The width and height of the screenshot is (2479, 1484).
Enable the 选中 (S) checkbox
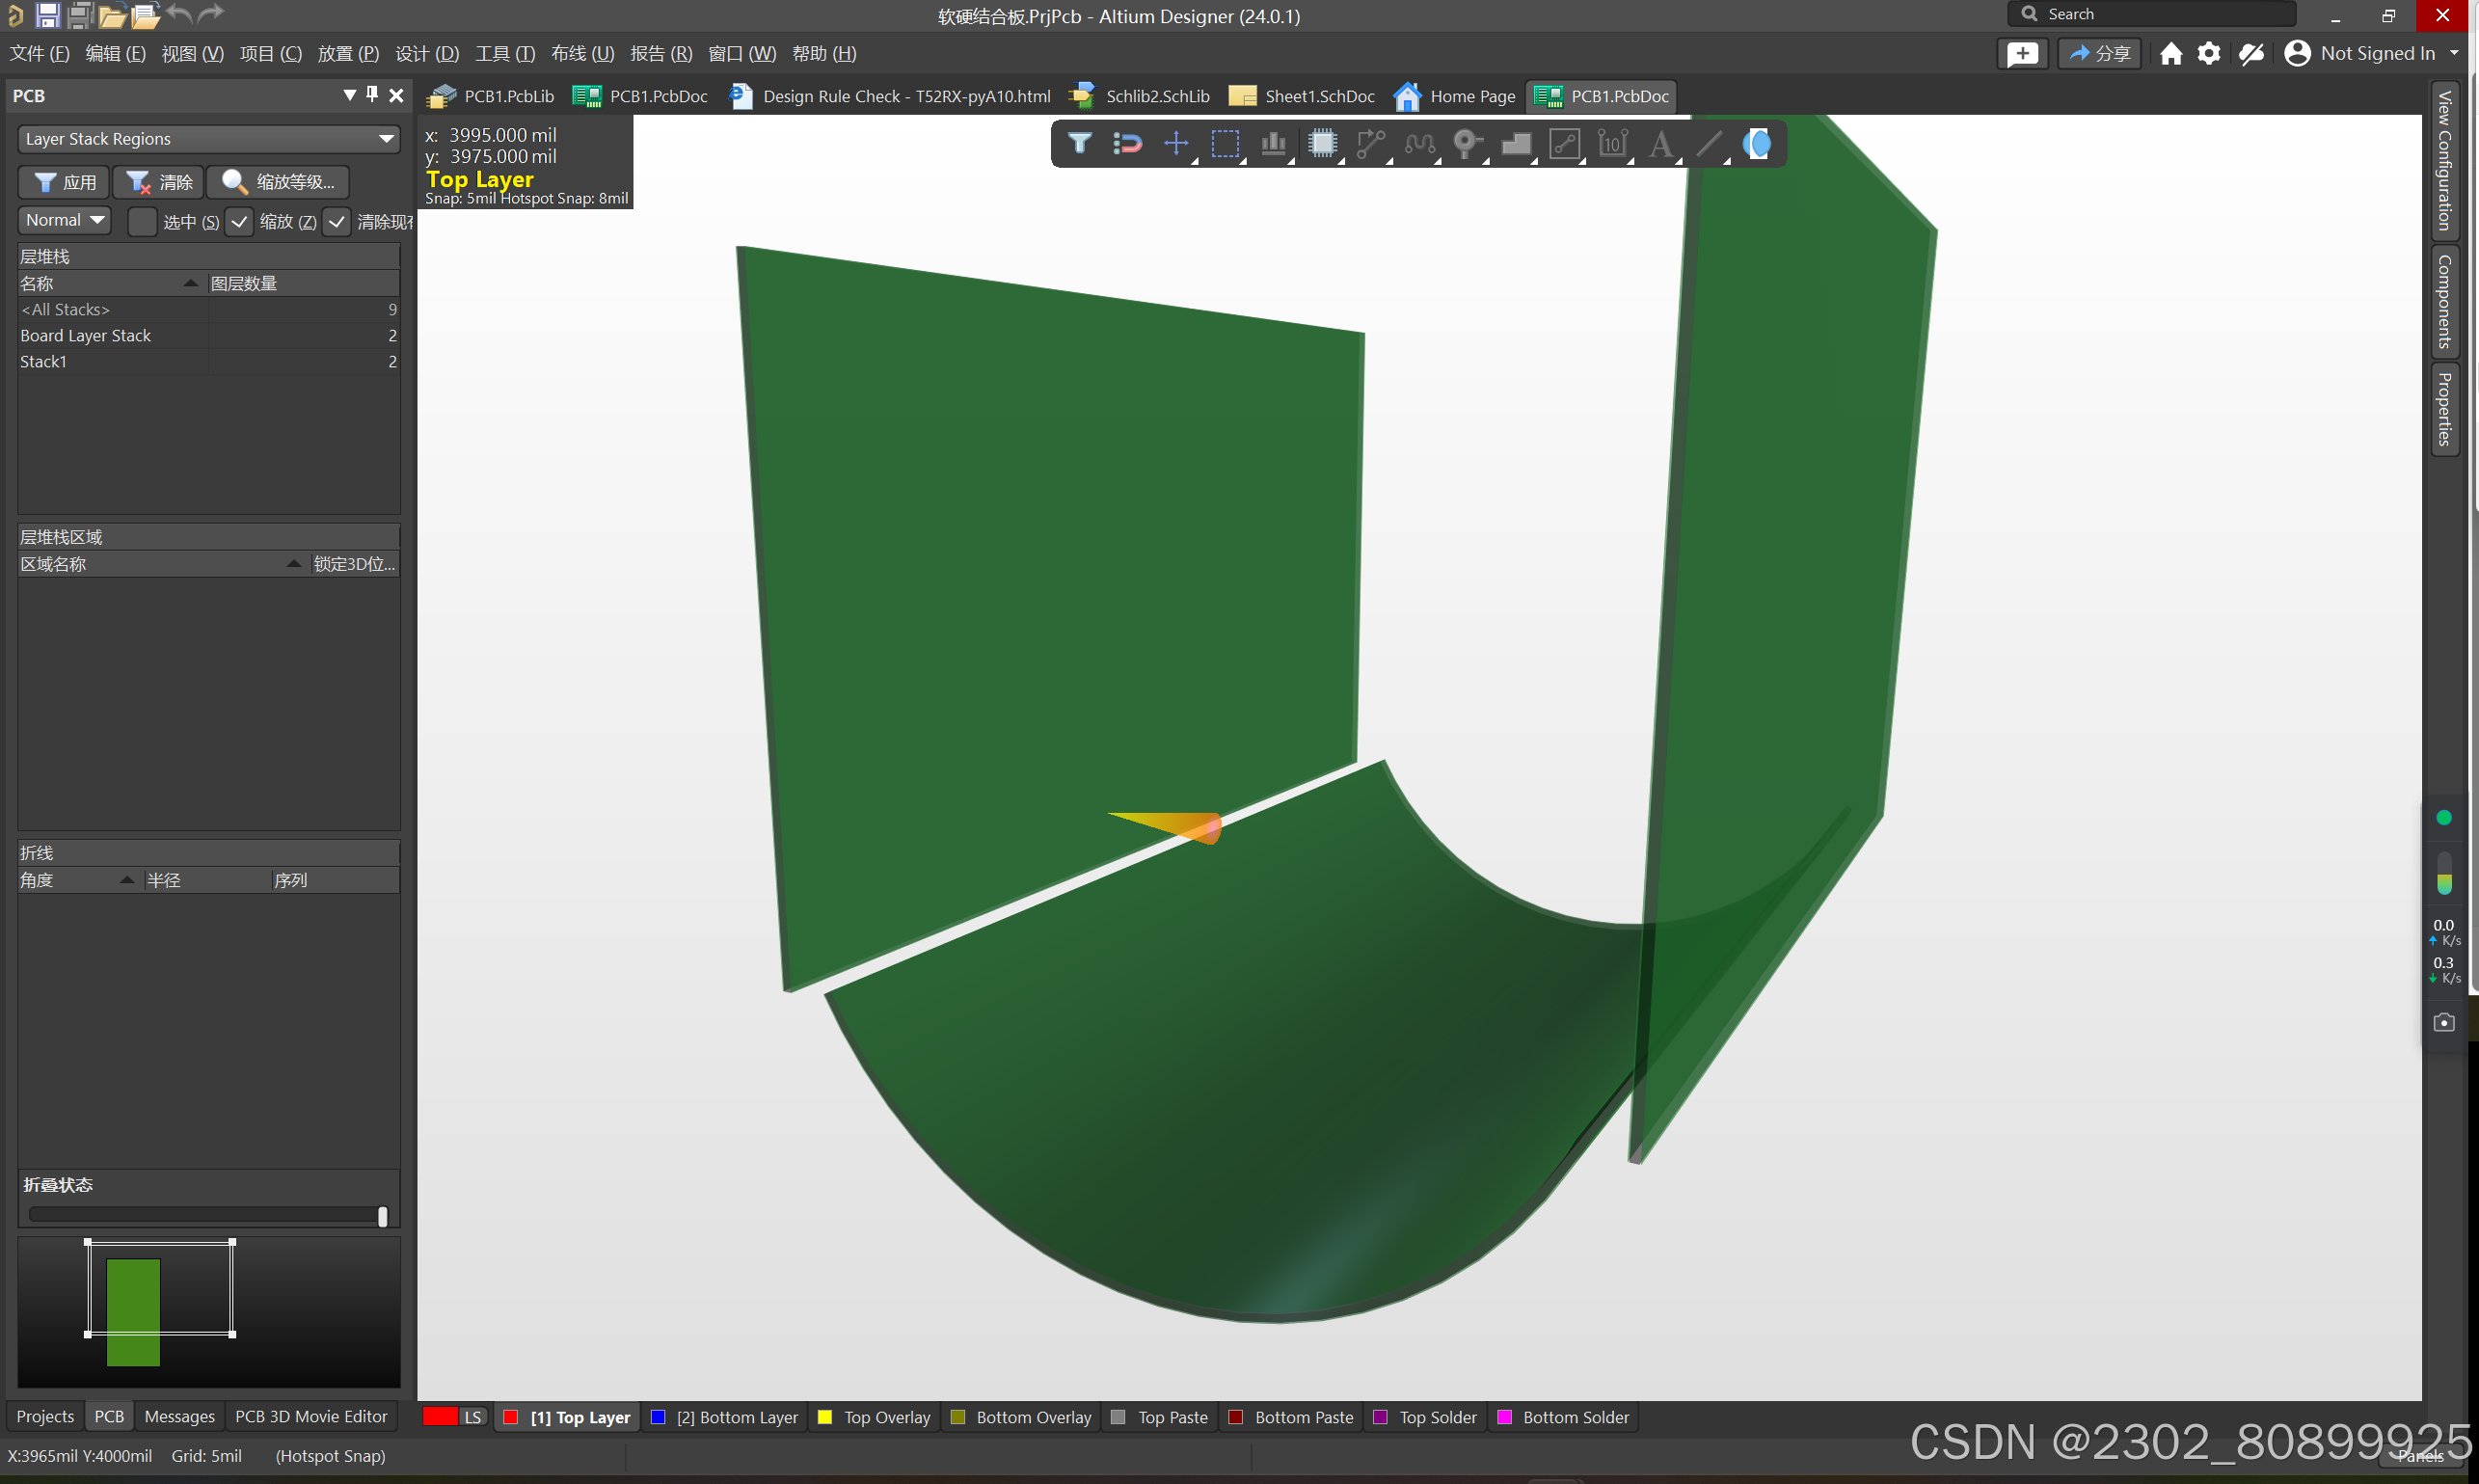143,221
